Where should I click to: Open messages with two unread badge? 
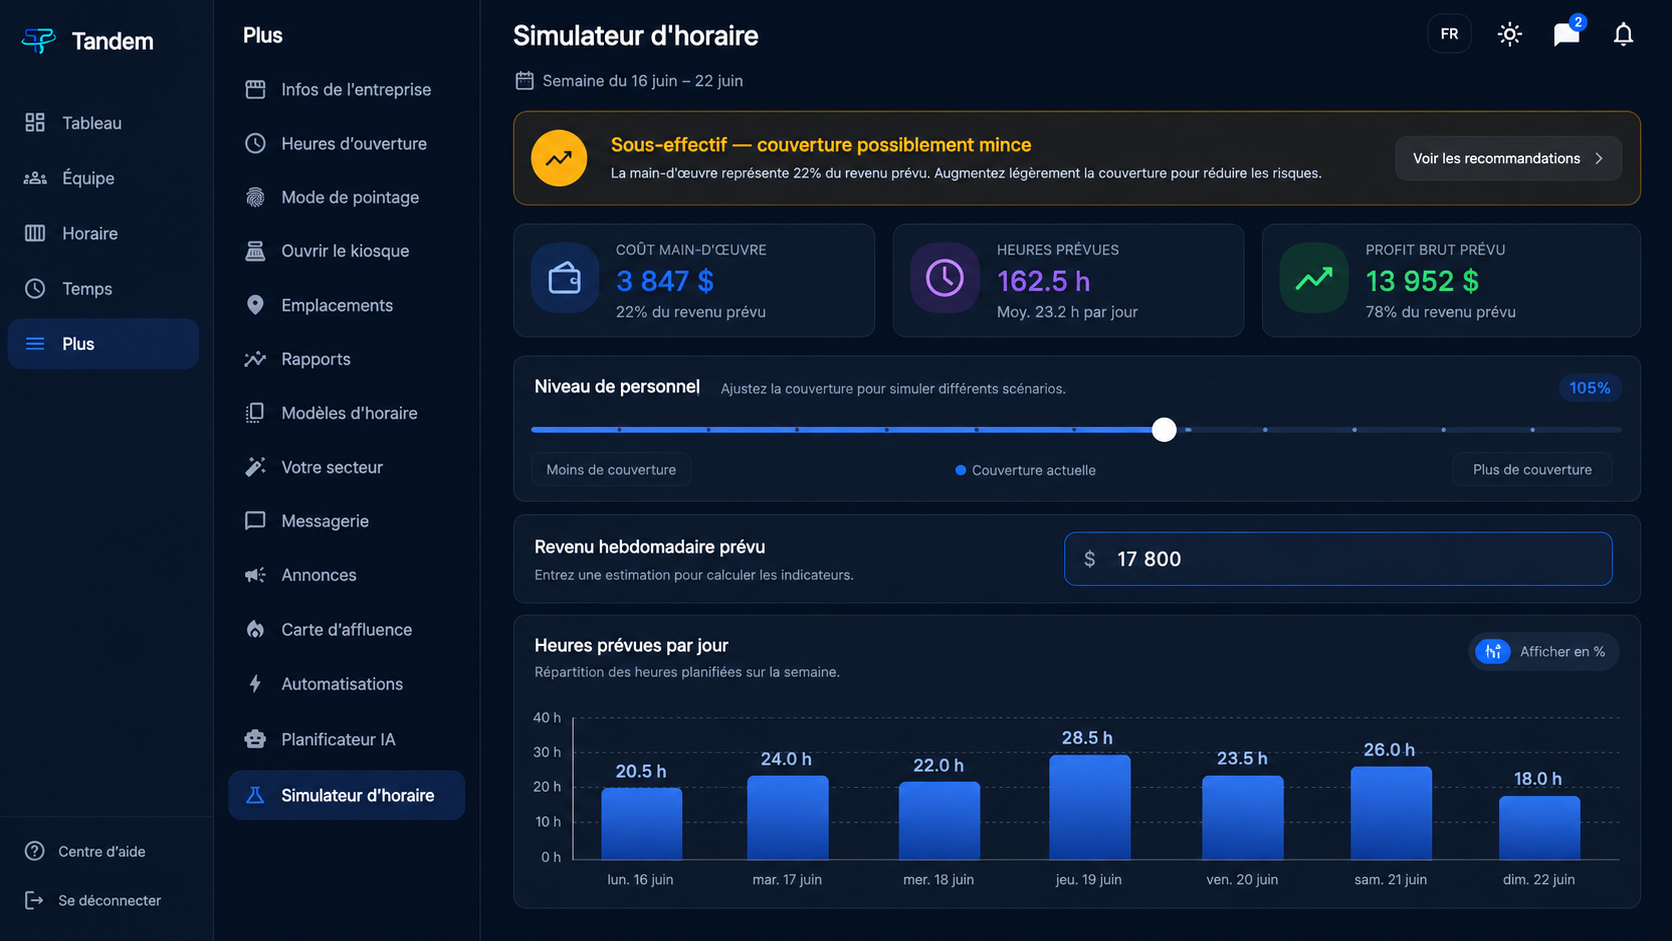pos(1567,34)
